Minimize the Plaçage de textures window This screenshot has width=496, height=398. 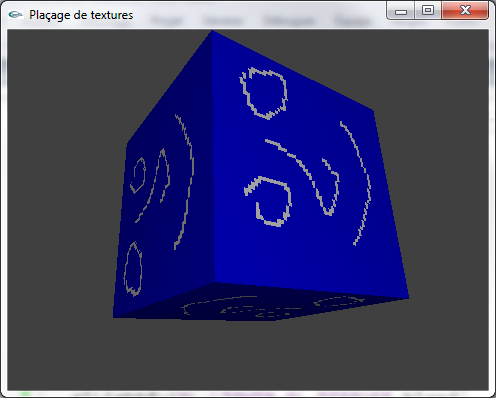(x=401, y=11)
